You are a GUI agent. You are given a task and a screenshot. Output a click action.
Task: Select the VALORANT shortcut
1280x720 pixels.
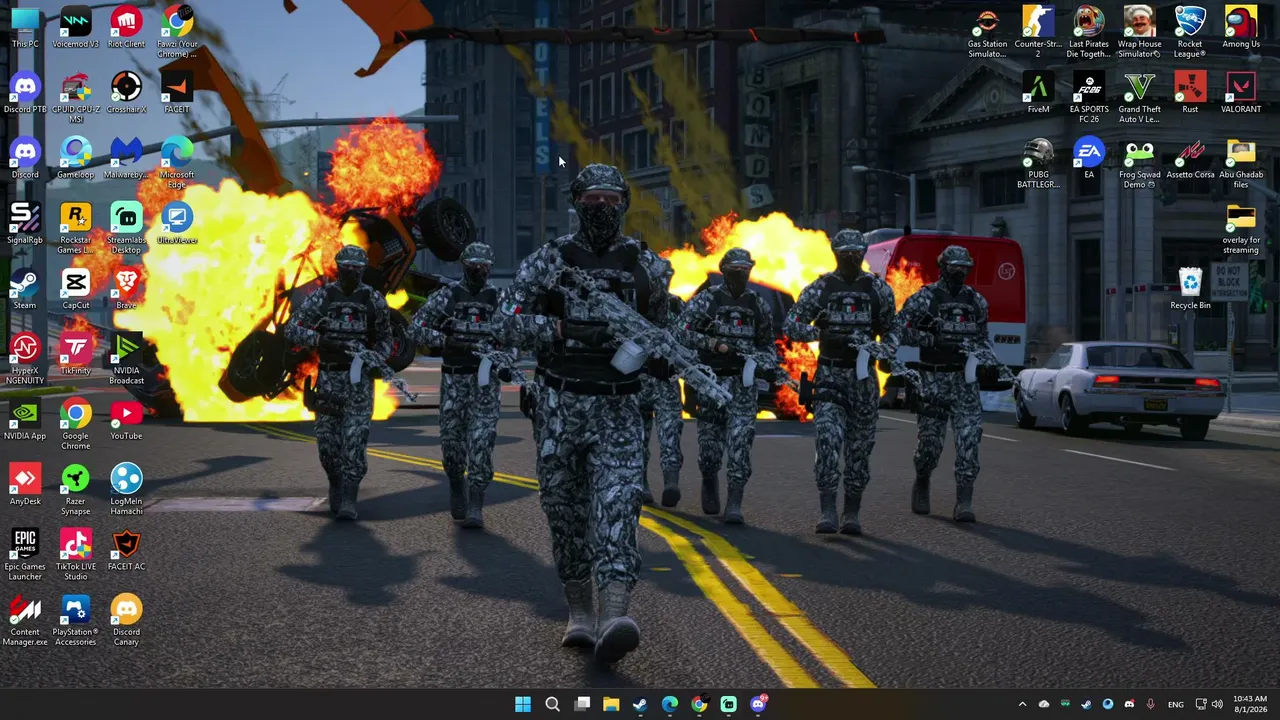(x=1241, y=92)
